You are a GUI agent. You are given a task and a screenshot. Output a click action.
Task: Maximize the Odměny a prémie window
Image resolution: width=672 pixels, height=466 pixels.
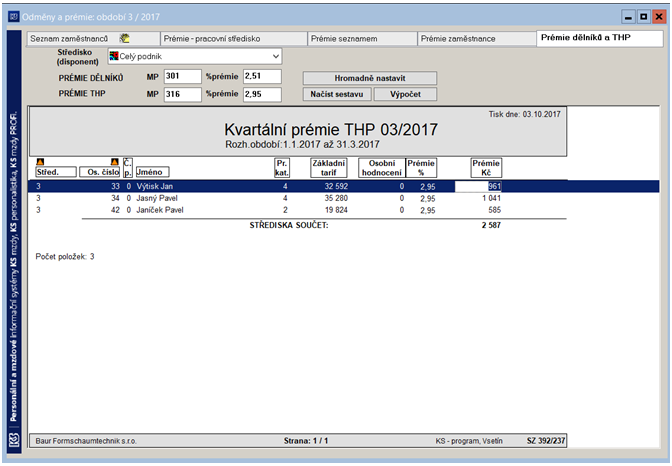click(643, 17)
